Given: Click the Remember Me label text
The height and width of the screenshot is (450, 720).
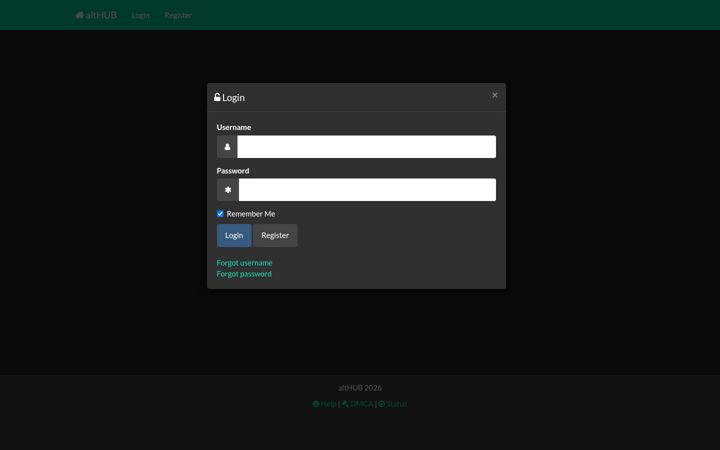Looking at the screenshot, I should [251, 214].
